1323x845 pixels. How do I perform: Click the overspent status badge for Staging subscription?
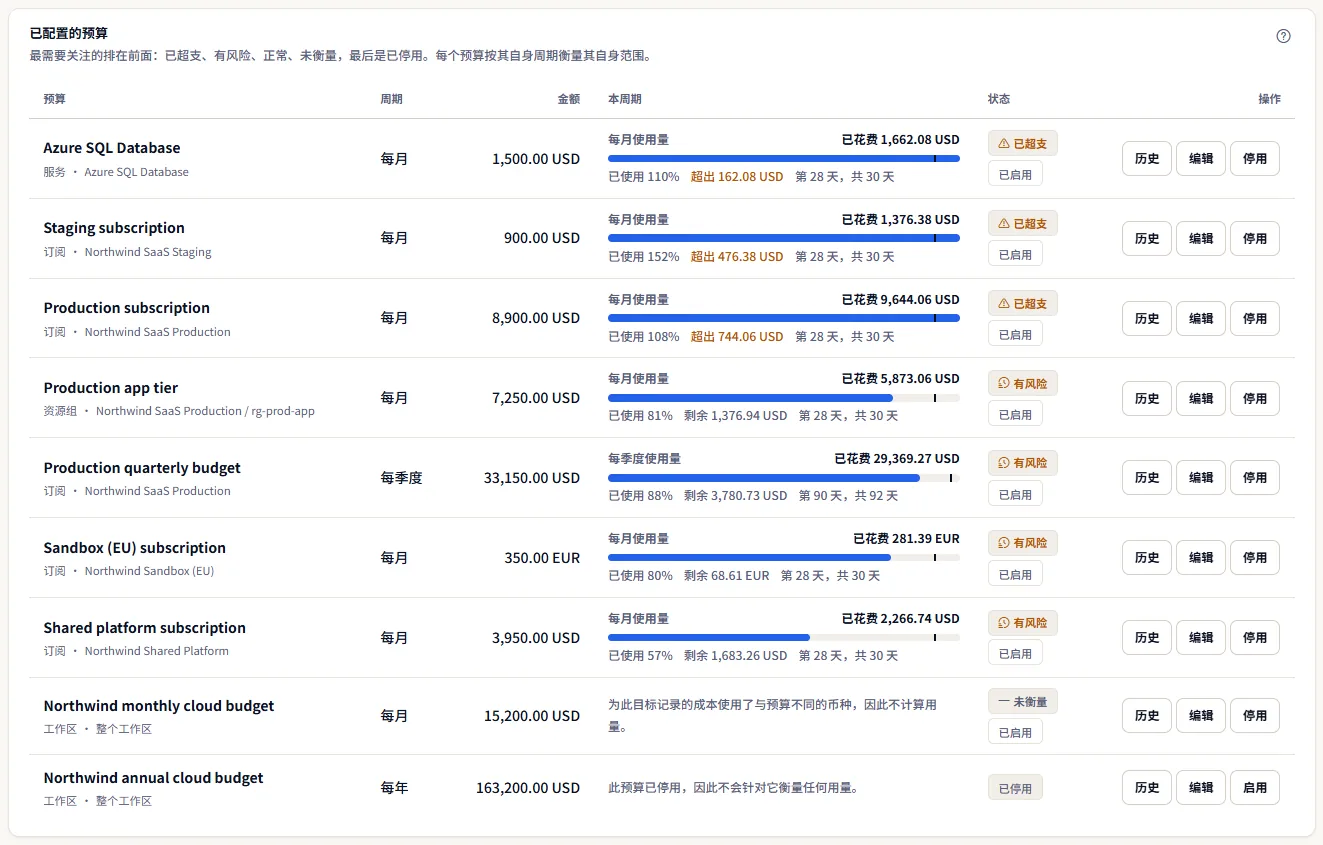[1022, 224]
